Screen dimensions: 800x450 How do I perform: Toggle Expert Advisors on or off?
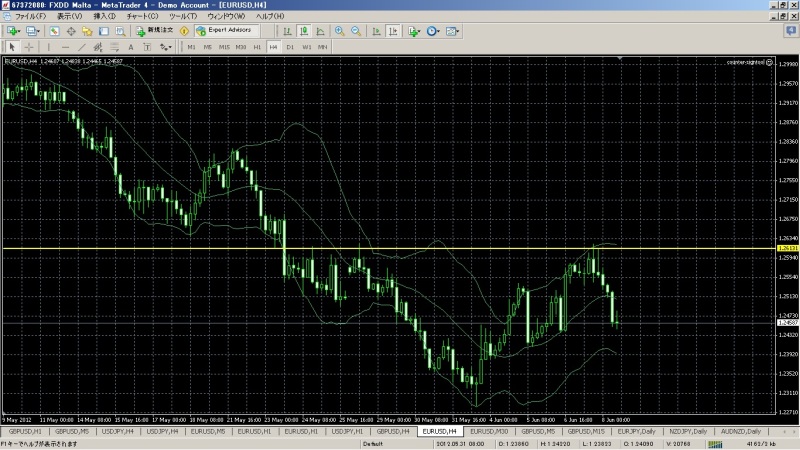tap(223, 31)
